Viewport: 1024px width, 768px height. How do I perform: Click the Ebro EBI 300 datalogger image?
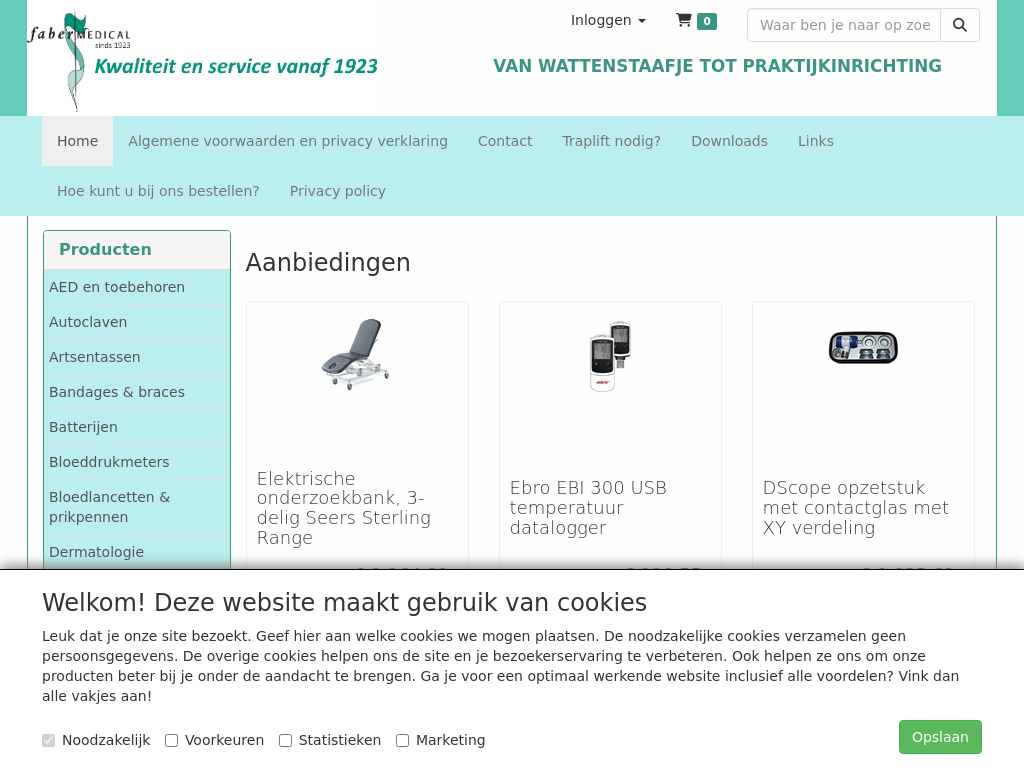pyautogui.click(x=610, y=356)
